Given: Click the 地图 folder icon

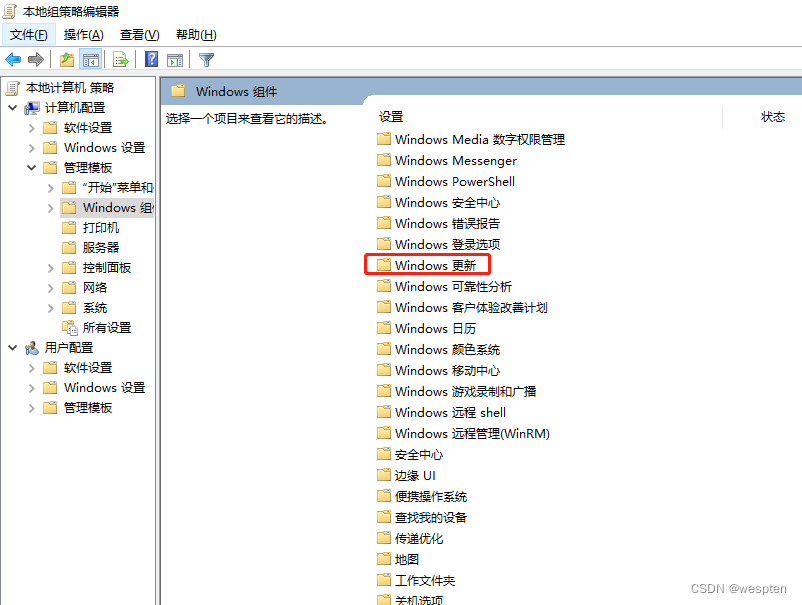Looking at the screenshot, I should pyautogui.click(x=384, y=559).
